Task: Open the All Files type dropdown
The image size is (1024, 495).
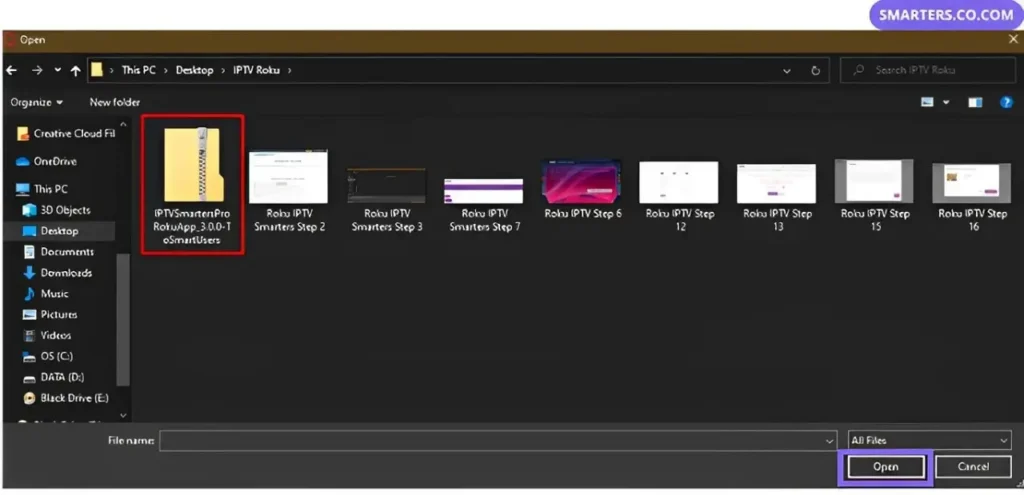Action: (x=929, y=441)
